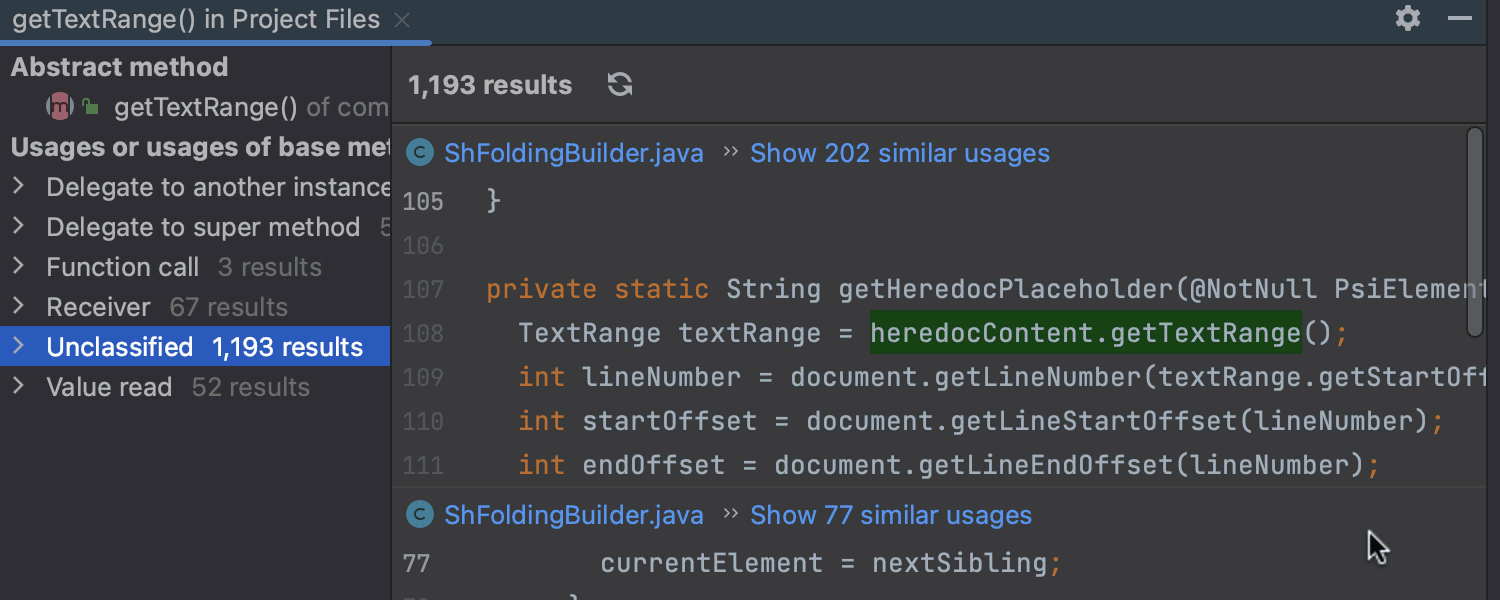Image resolution: width=1500 pixels, height=600 pixels.
Task: Click the method icon beside getTextRange()
Action: point(61,107)
